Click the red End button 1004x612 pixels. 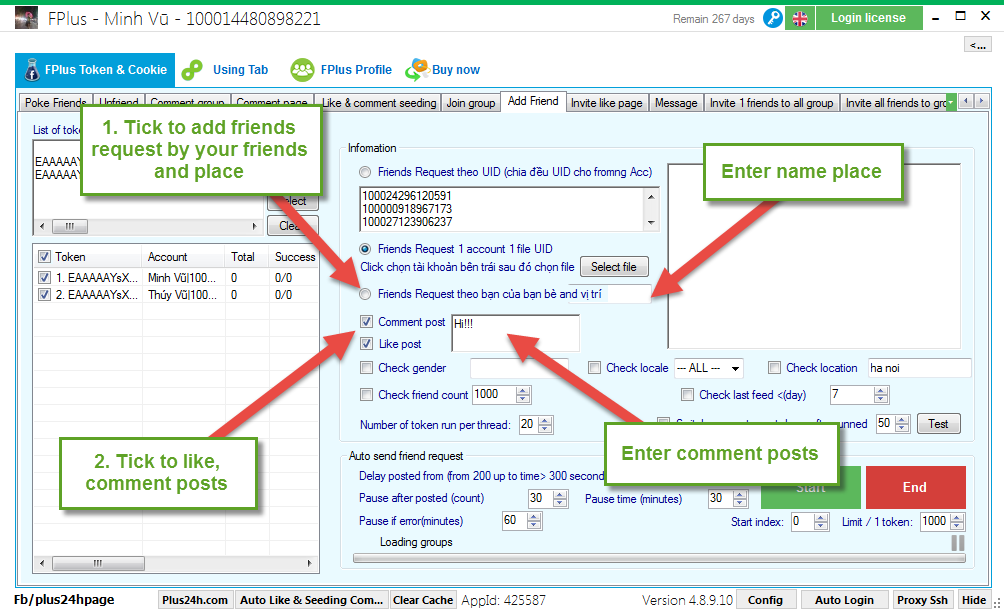coord(915,488)
